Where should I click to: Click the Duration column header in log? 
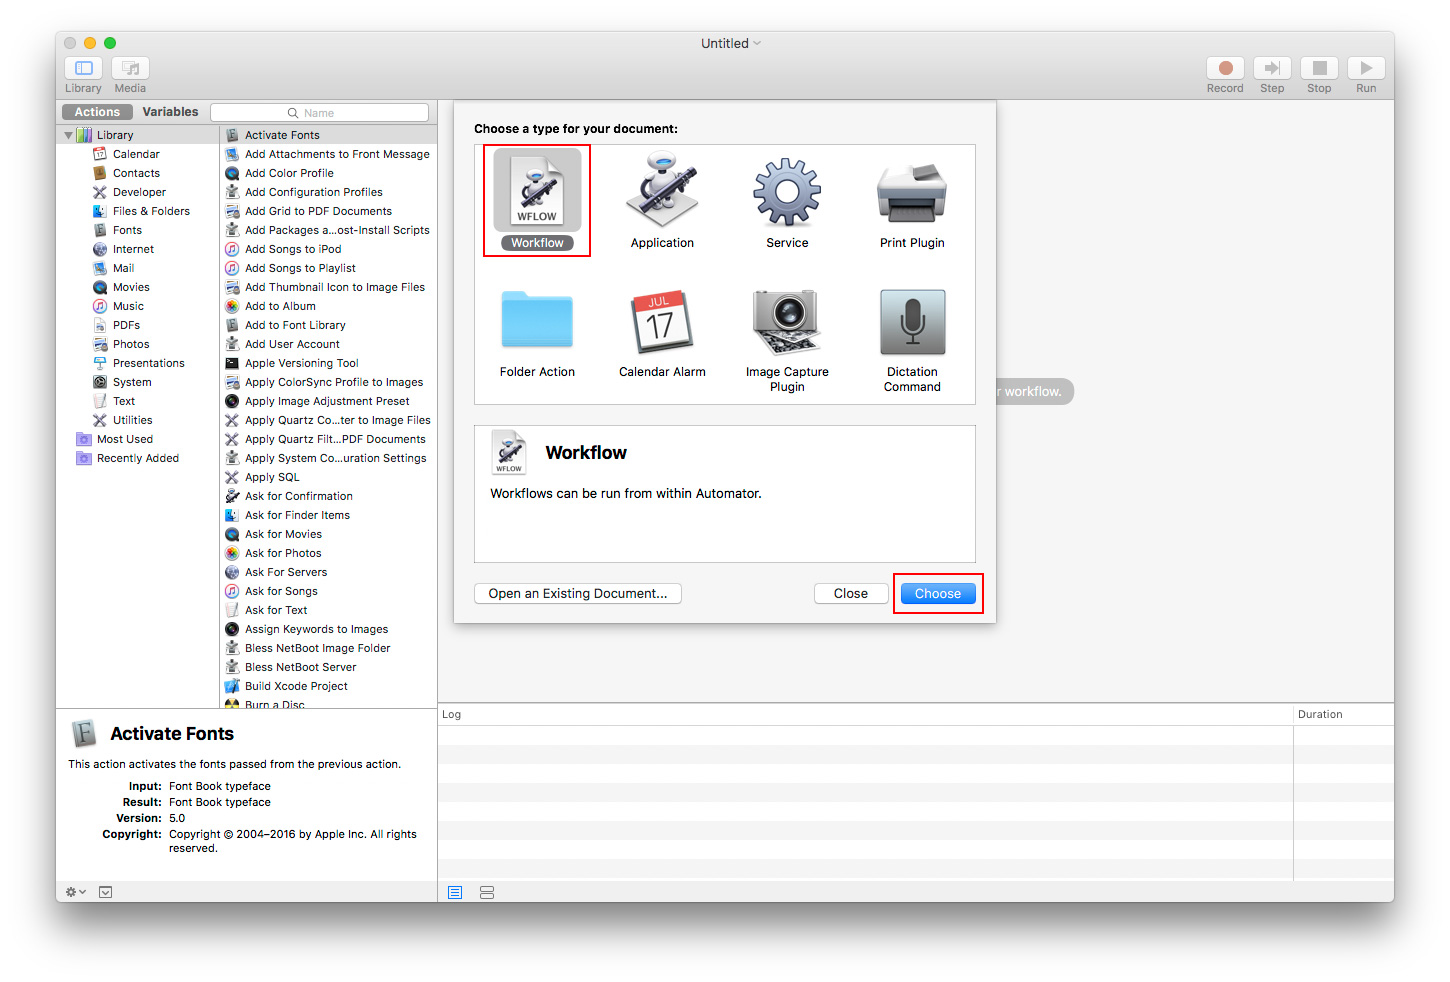[1343, 714]
